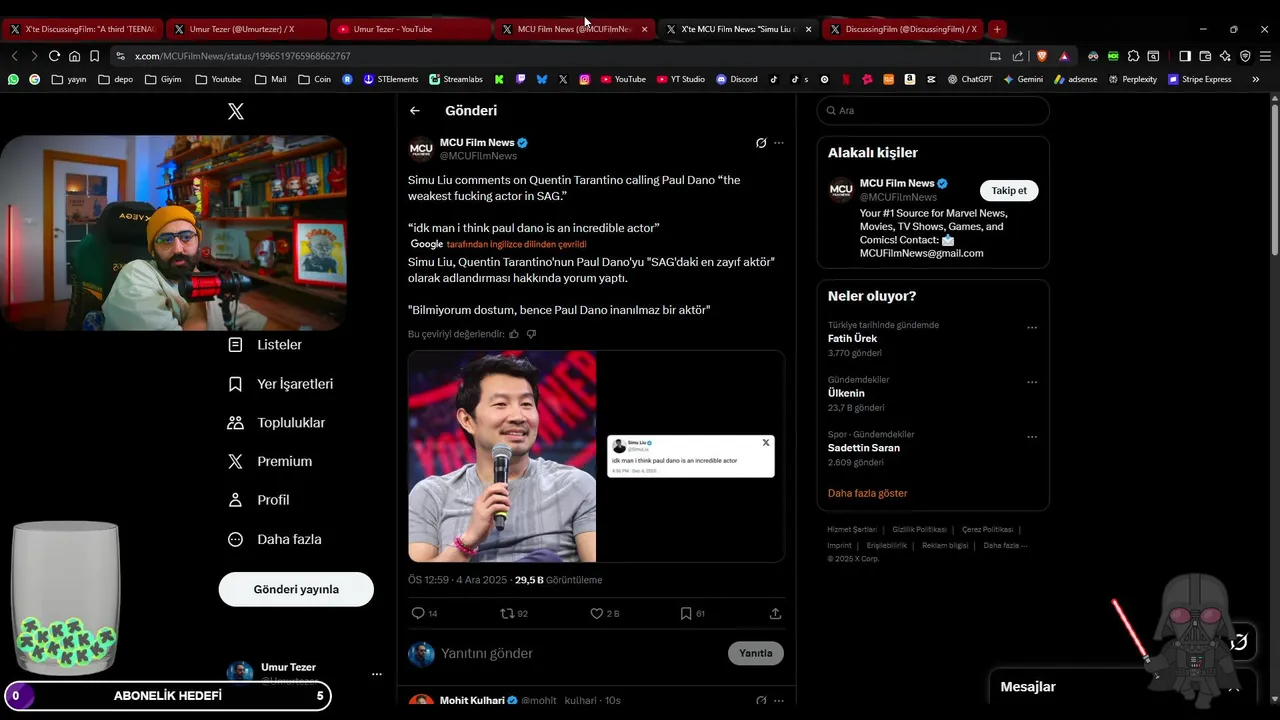Screen dimensions: 1280x720
Task: Bookmark this page using the toolbar icon
Action: [94, 56]
